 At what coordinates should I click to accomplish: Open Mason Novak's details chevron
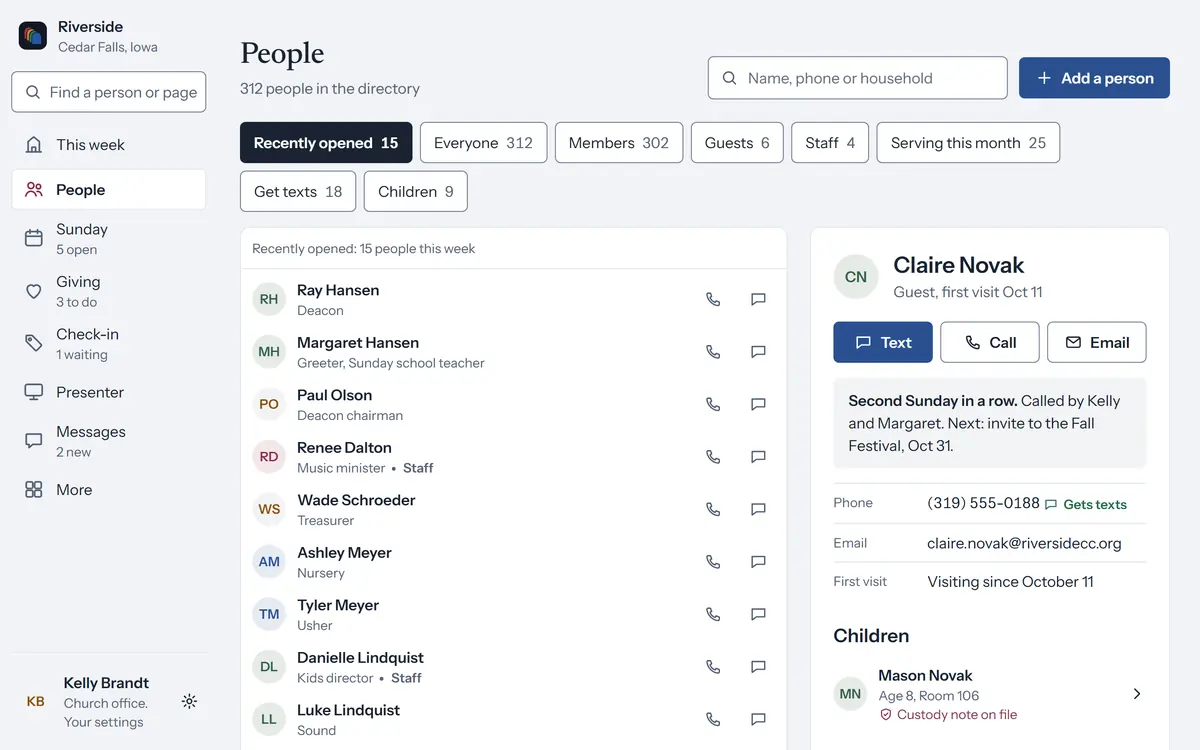click(1137, 694)
